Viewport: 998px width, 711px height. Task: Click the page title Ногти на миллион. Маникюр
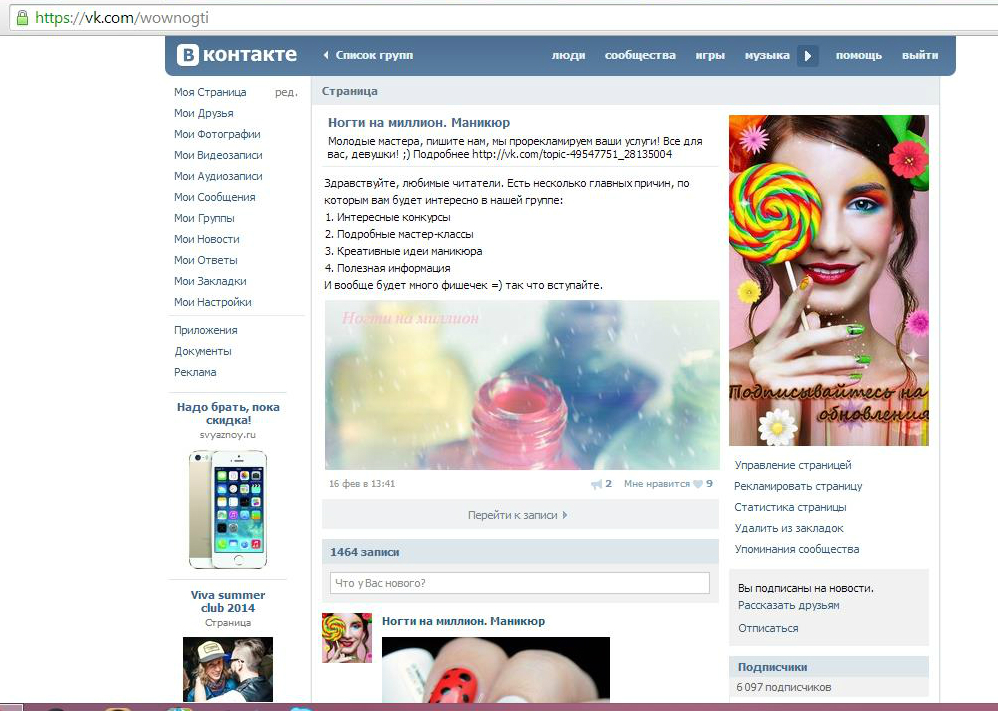[x=419, y=123]
